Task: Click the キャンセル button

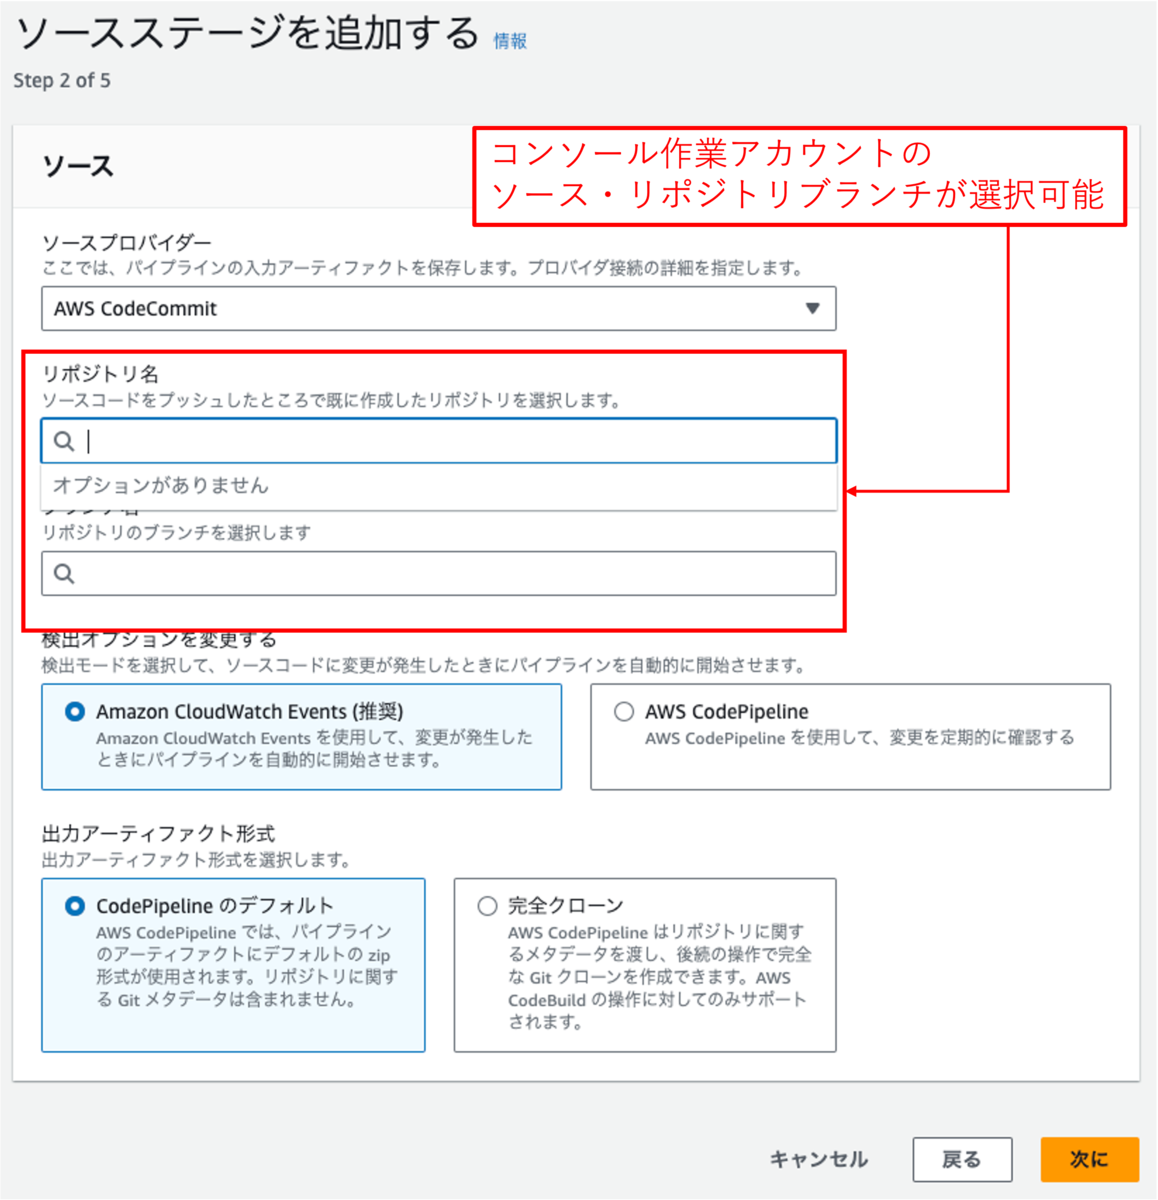Action: point(818,1159)
